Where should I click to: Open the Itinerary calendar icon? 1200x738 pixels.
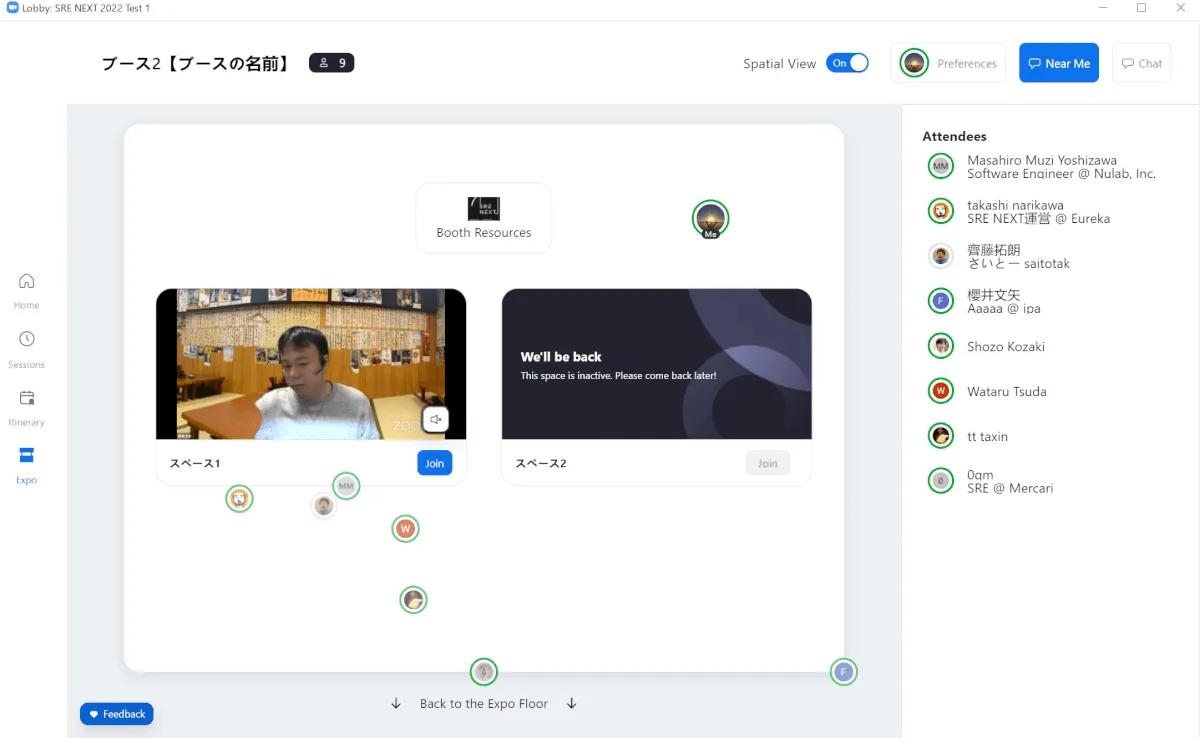pyautogui.click(x=27, y=398)
